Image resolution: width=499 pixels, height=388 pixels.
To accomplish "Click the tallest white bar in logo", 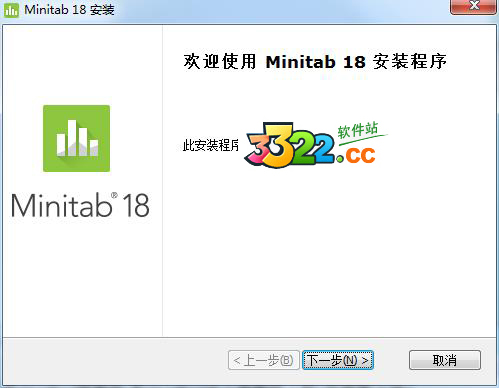I will coord(72,138).
